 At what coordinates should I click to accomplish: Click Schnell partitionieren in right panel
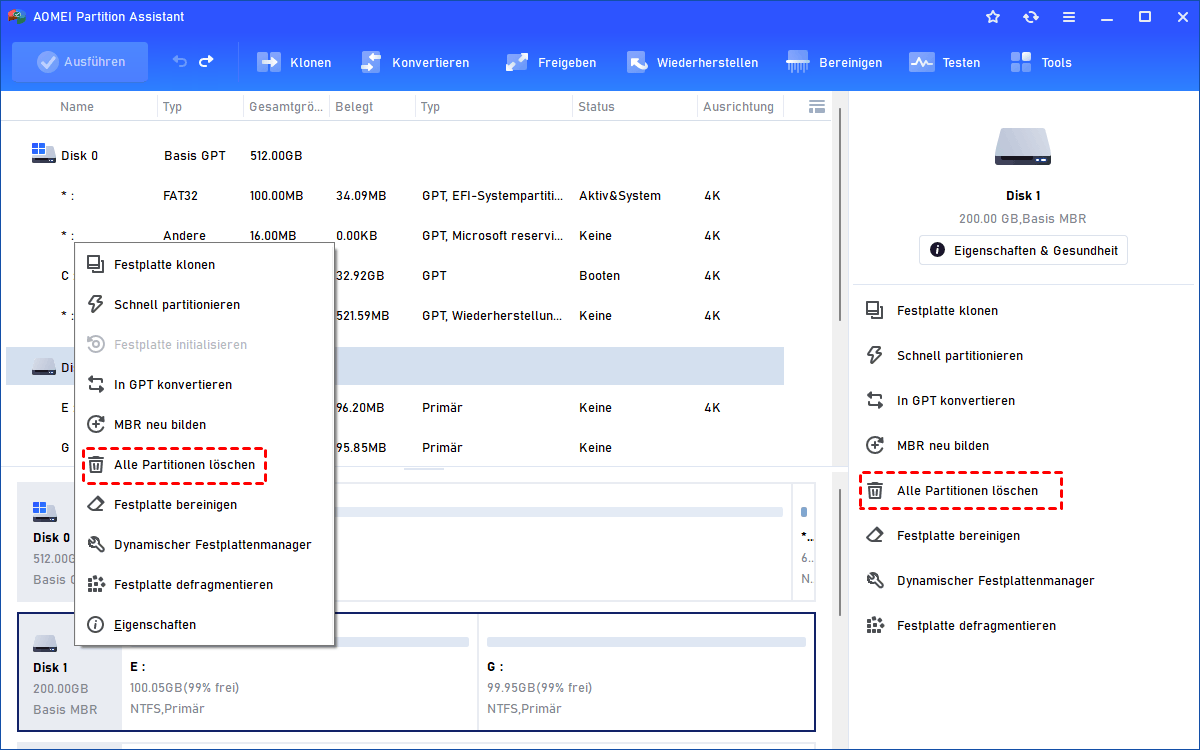(x=959, y=356)
